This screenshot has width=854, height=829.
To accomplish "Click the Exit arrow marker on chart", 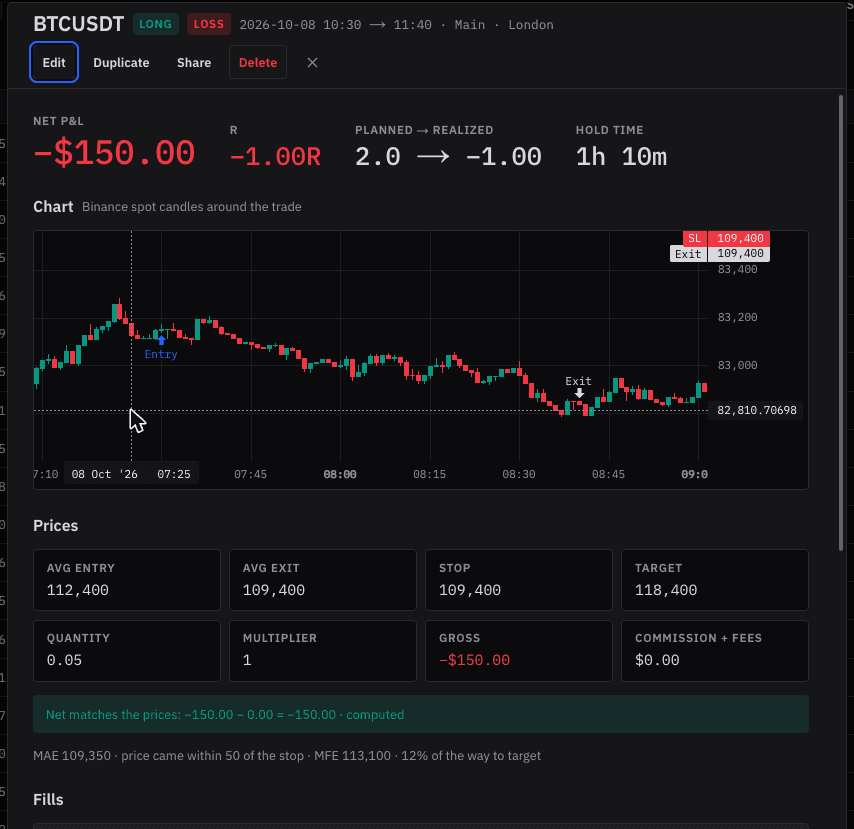I will coord(579,393).
